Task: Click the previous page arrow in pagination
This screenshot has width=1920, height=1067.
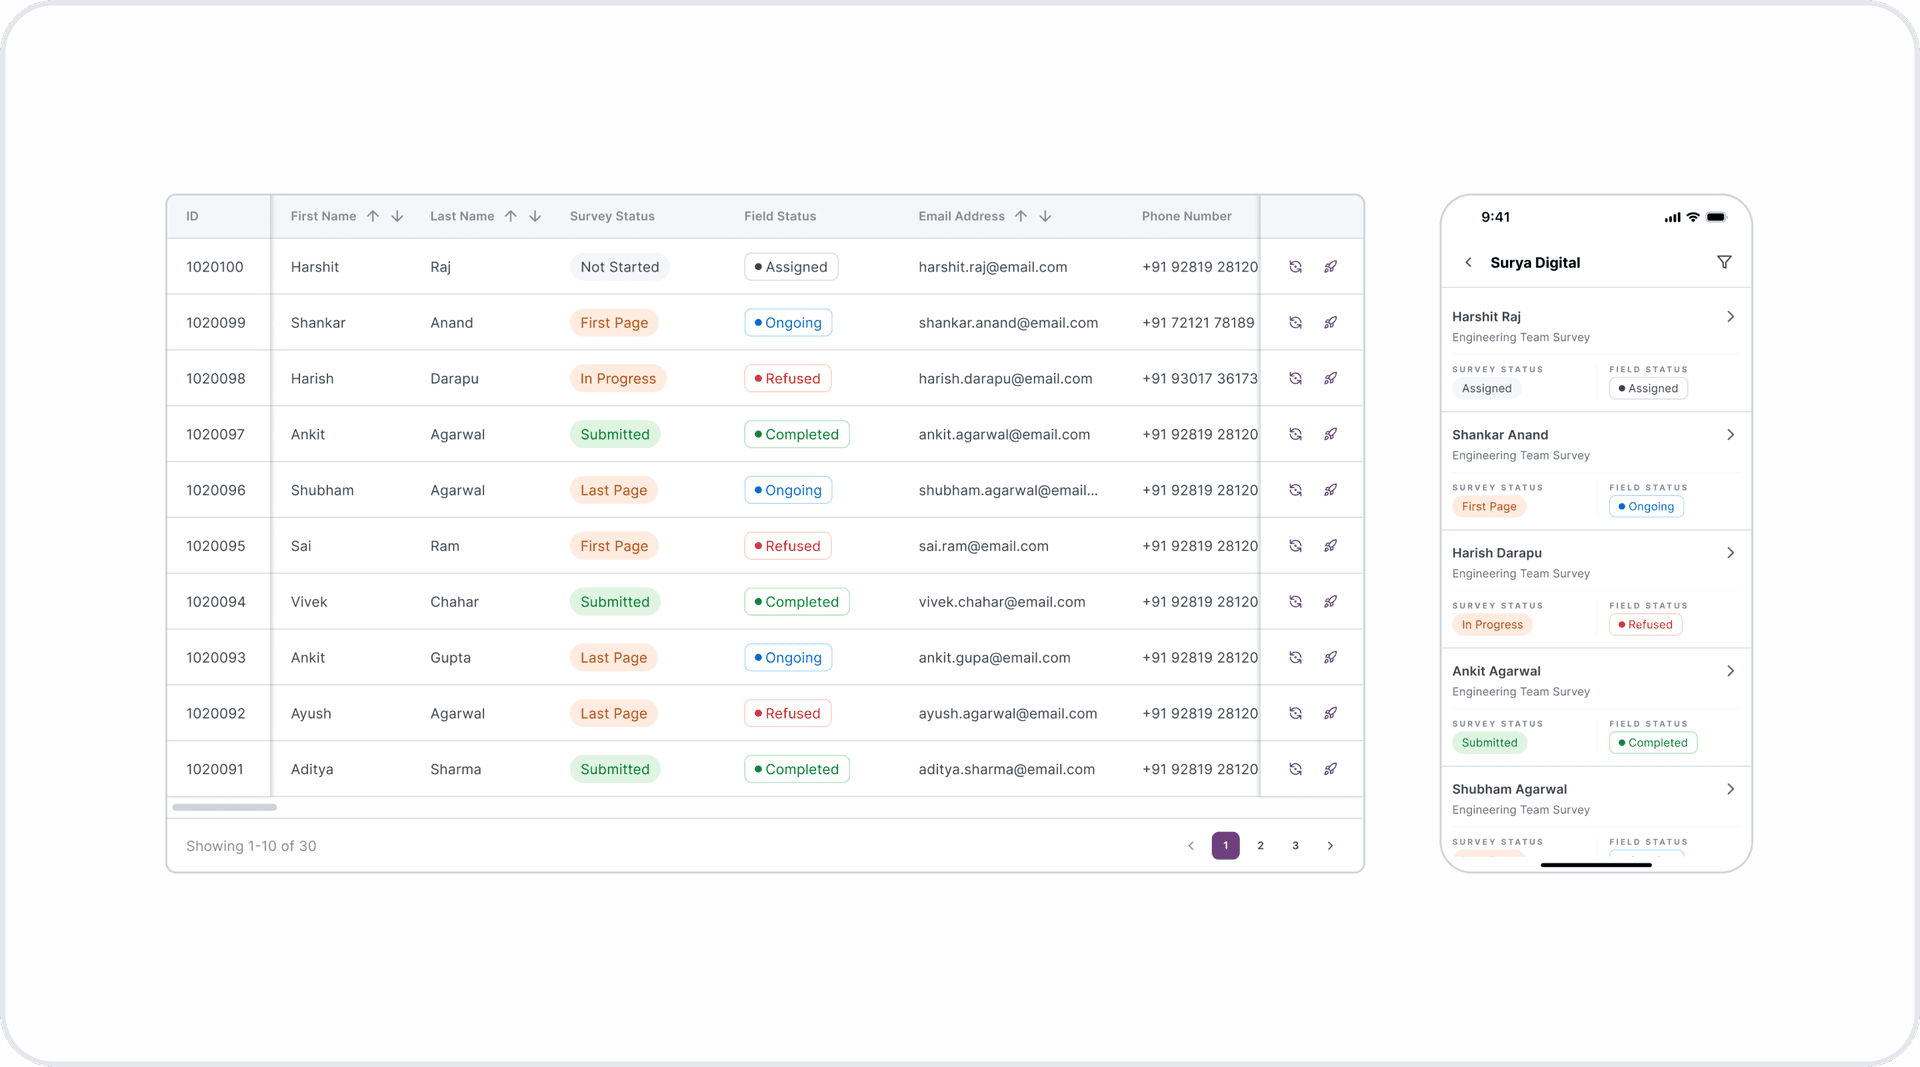Action: pyautogui.click(x=1191, y=846)
